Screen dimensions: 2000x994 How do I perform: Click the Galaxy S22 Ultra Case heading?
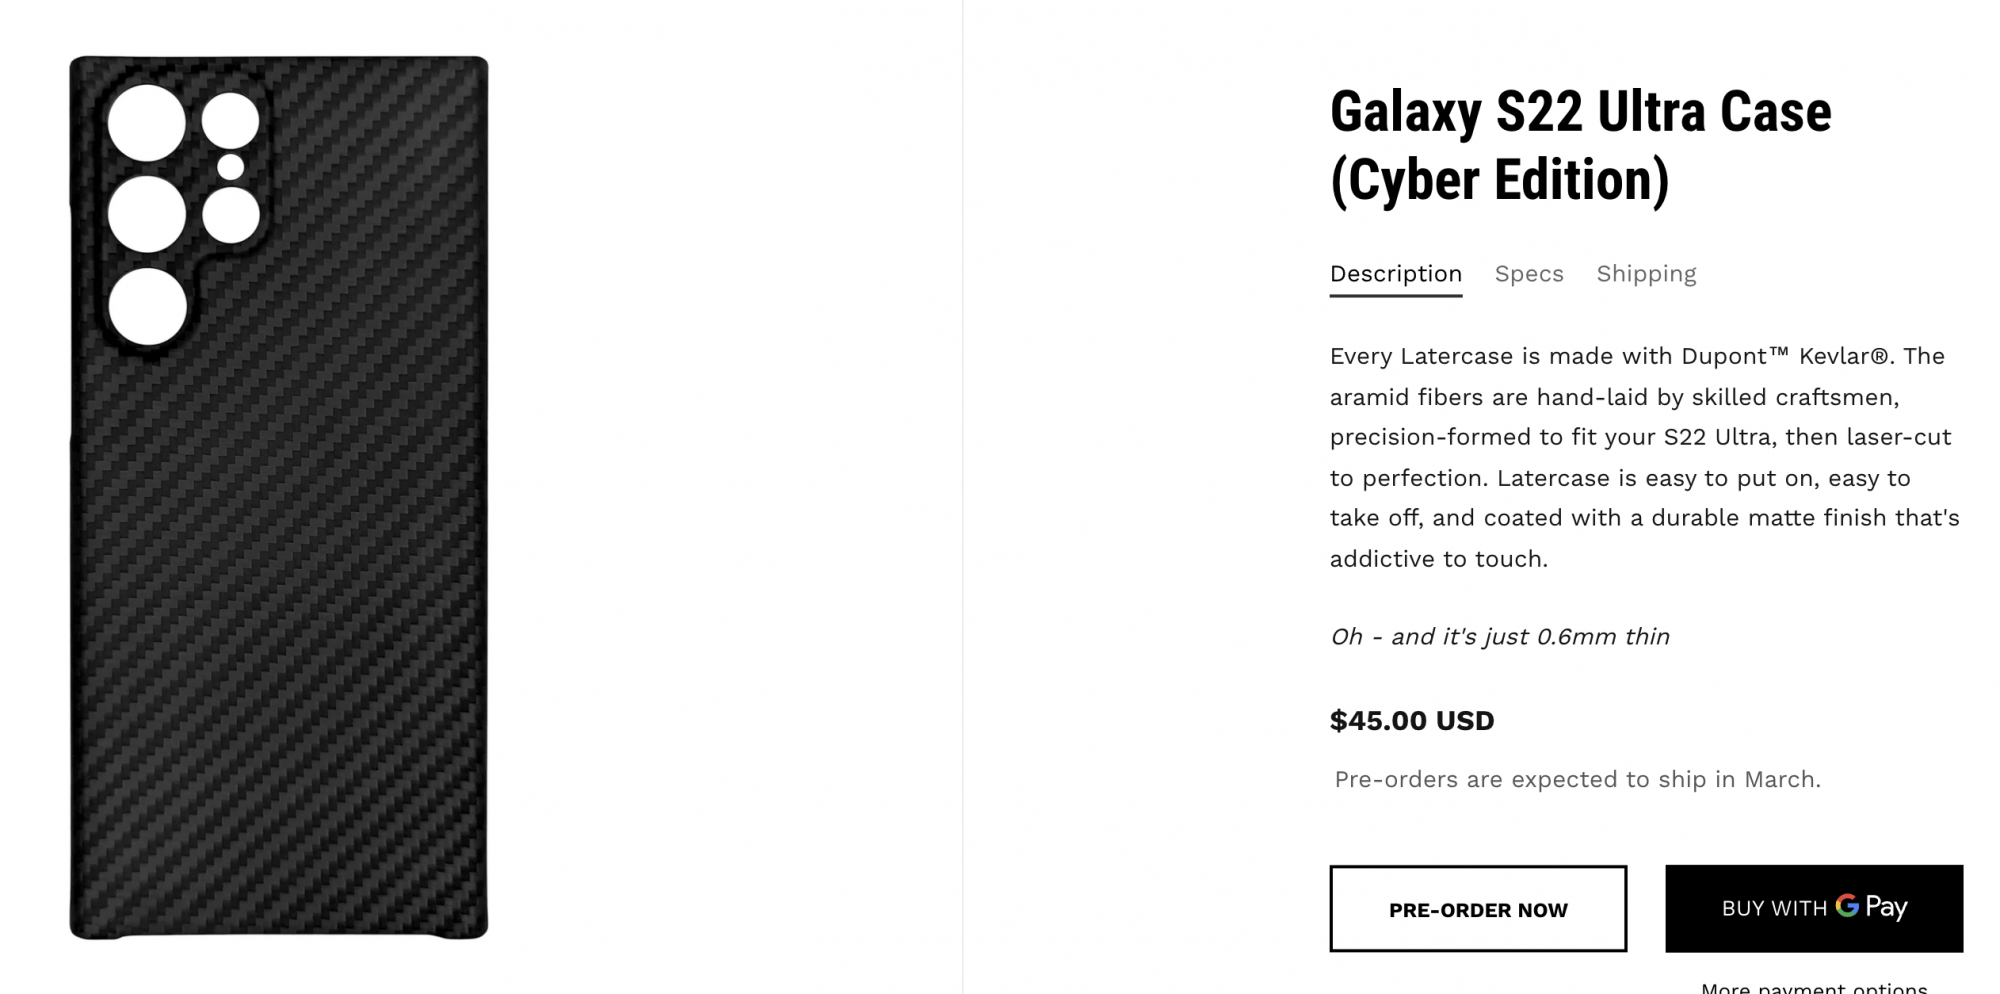(x=1580, y=112)
